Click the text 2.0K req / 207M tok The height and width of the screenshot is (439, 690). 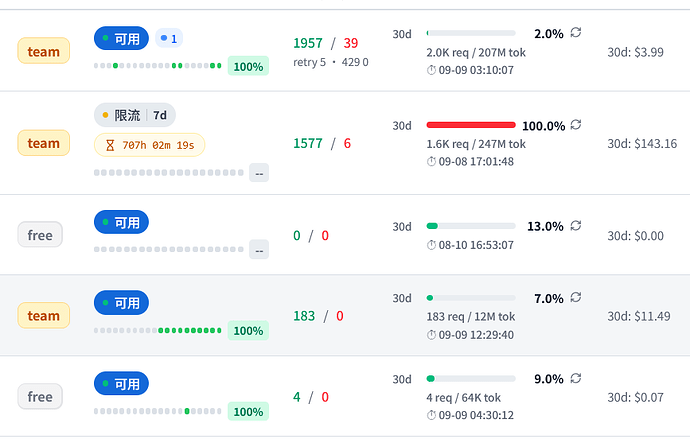[476, 52]
